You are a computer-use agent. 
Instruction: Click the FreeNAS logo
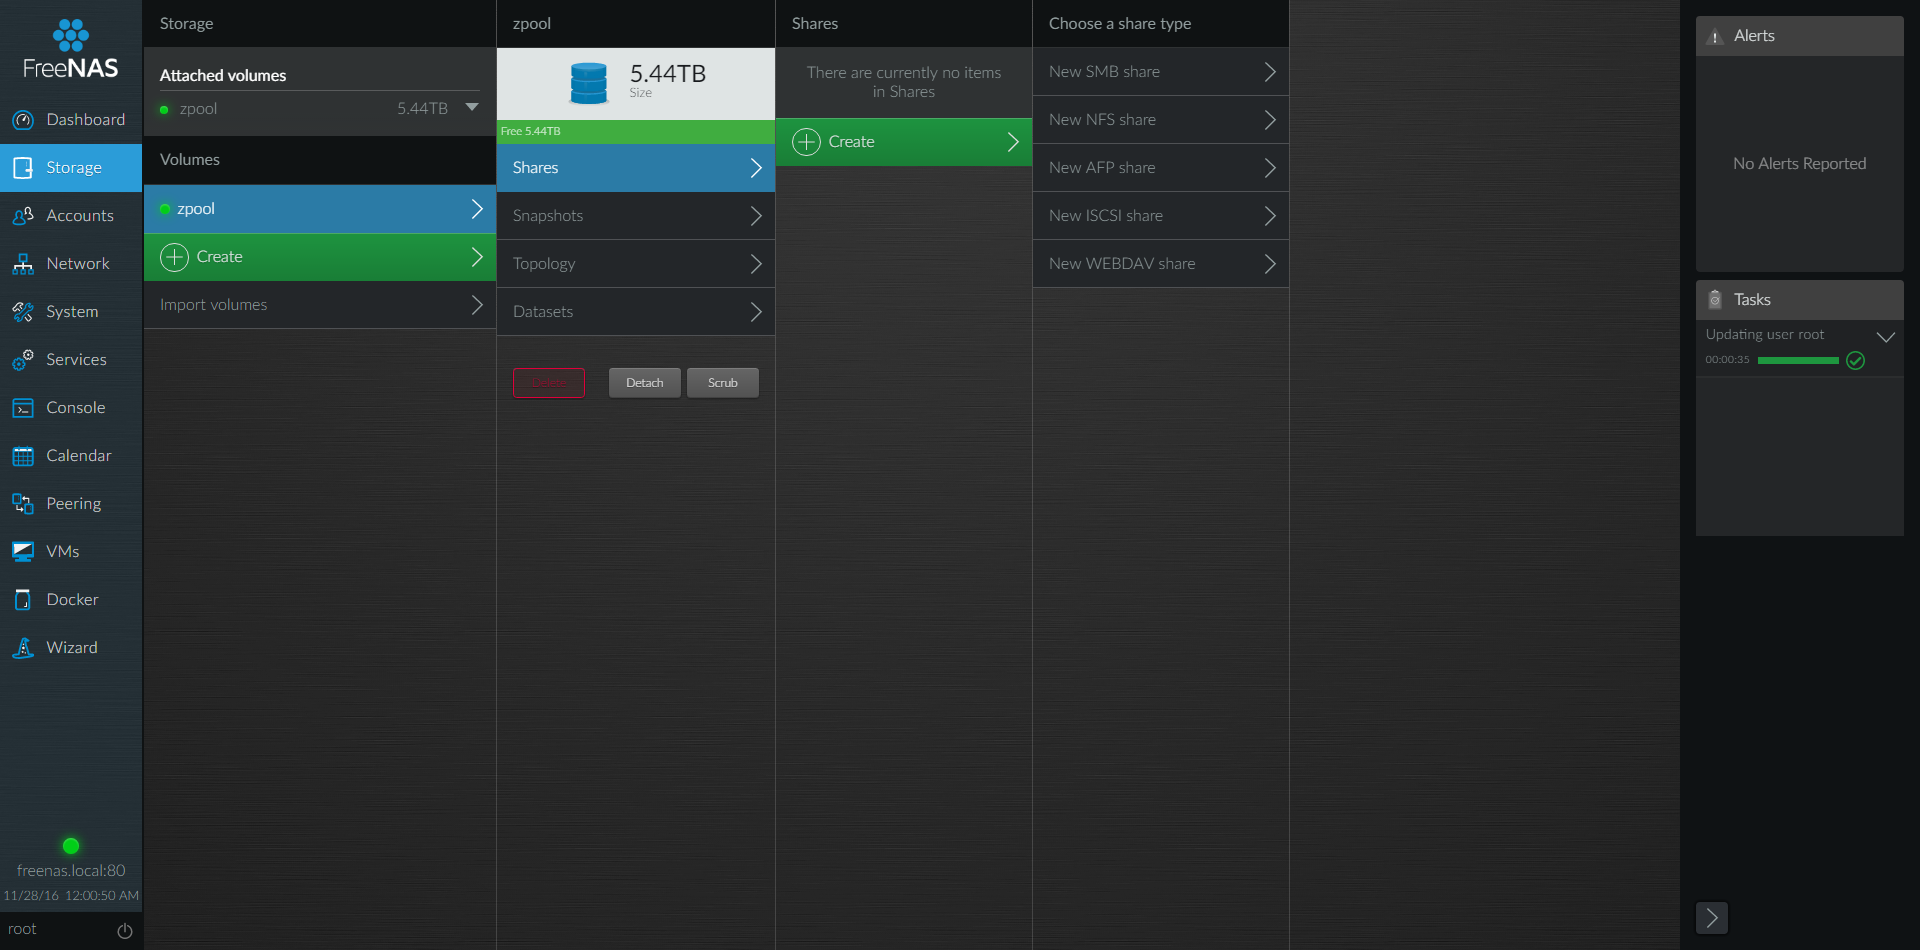coord(71,49)
